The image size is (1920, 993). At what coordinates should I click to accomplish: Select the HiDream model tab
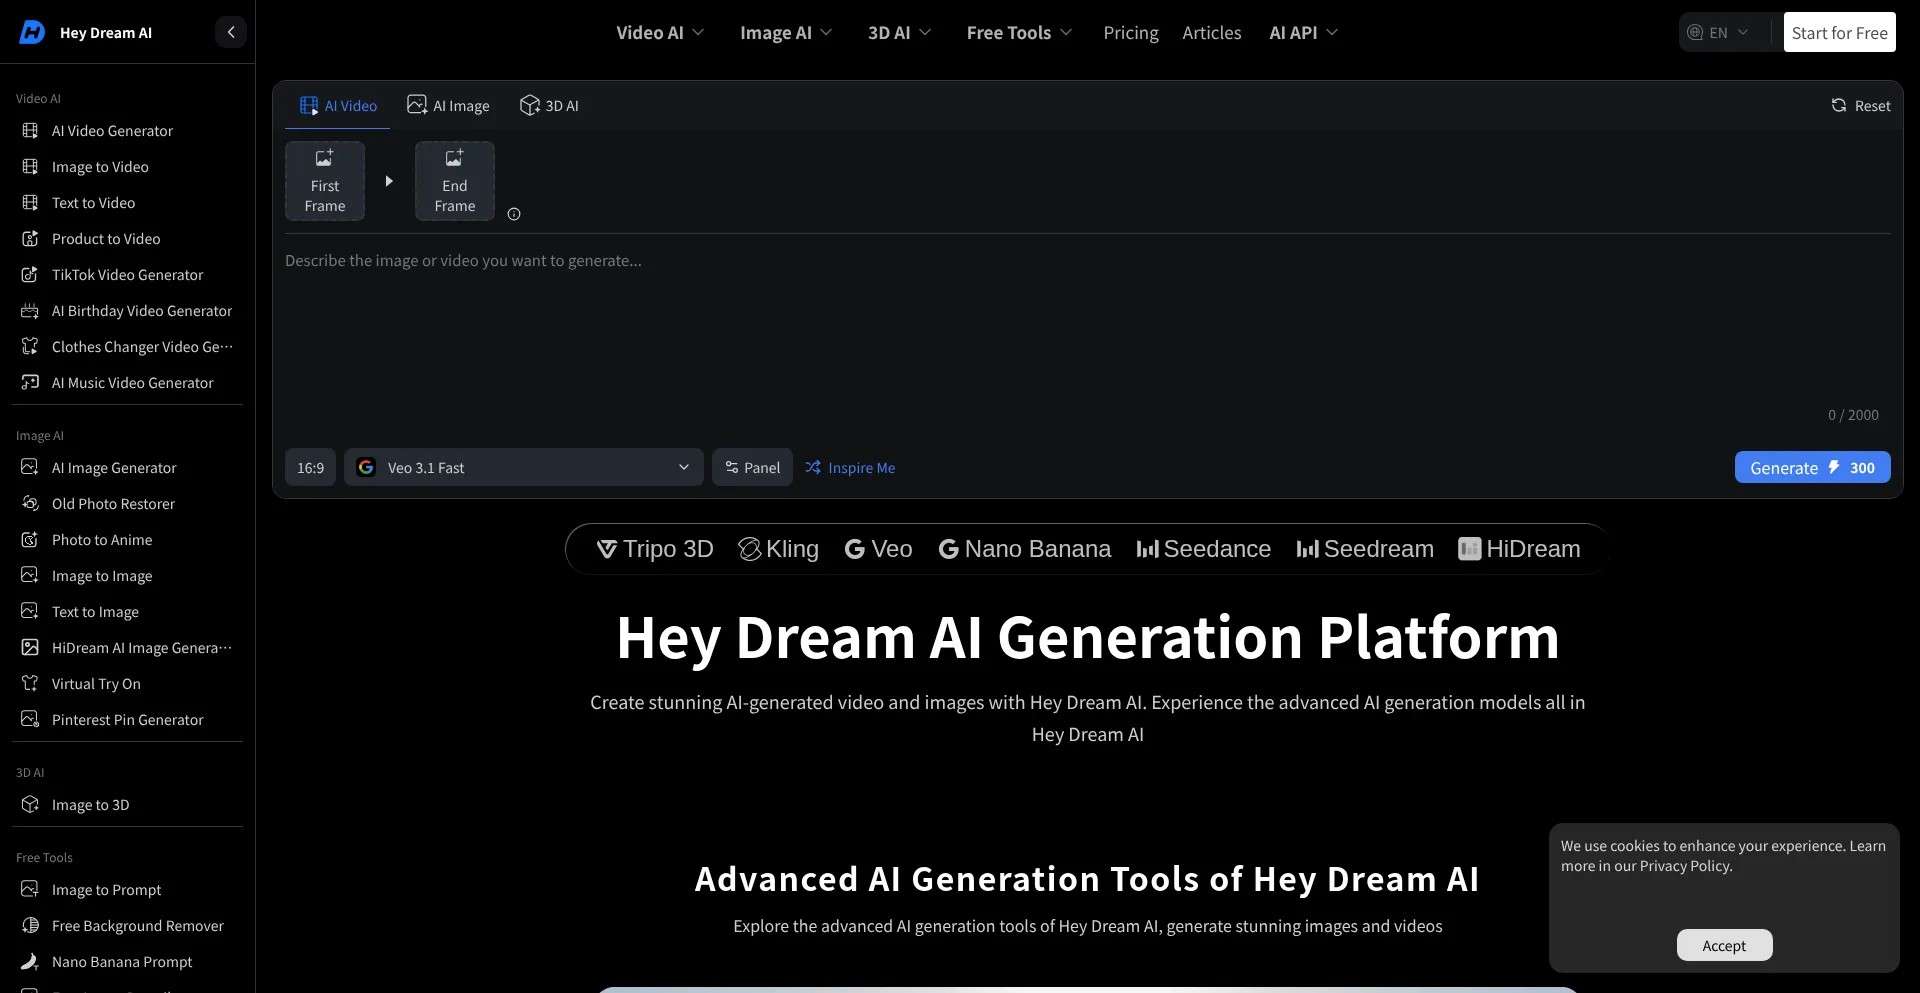pyautogui.click(x=1520, y=549)
